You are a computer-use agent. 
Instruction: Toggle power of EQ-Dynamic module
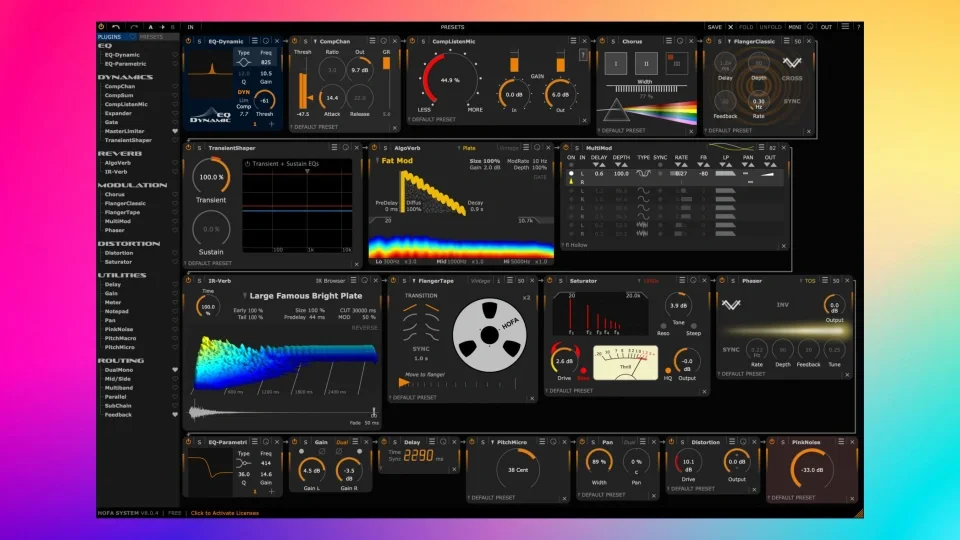pyautogui.click(x=189, y=41)
